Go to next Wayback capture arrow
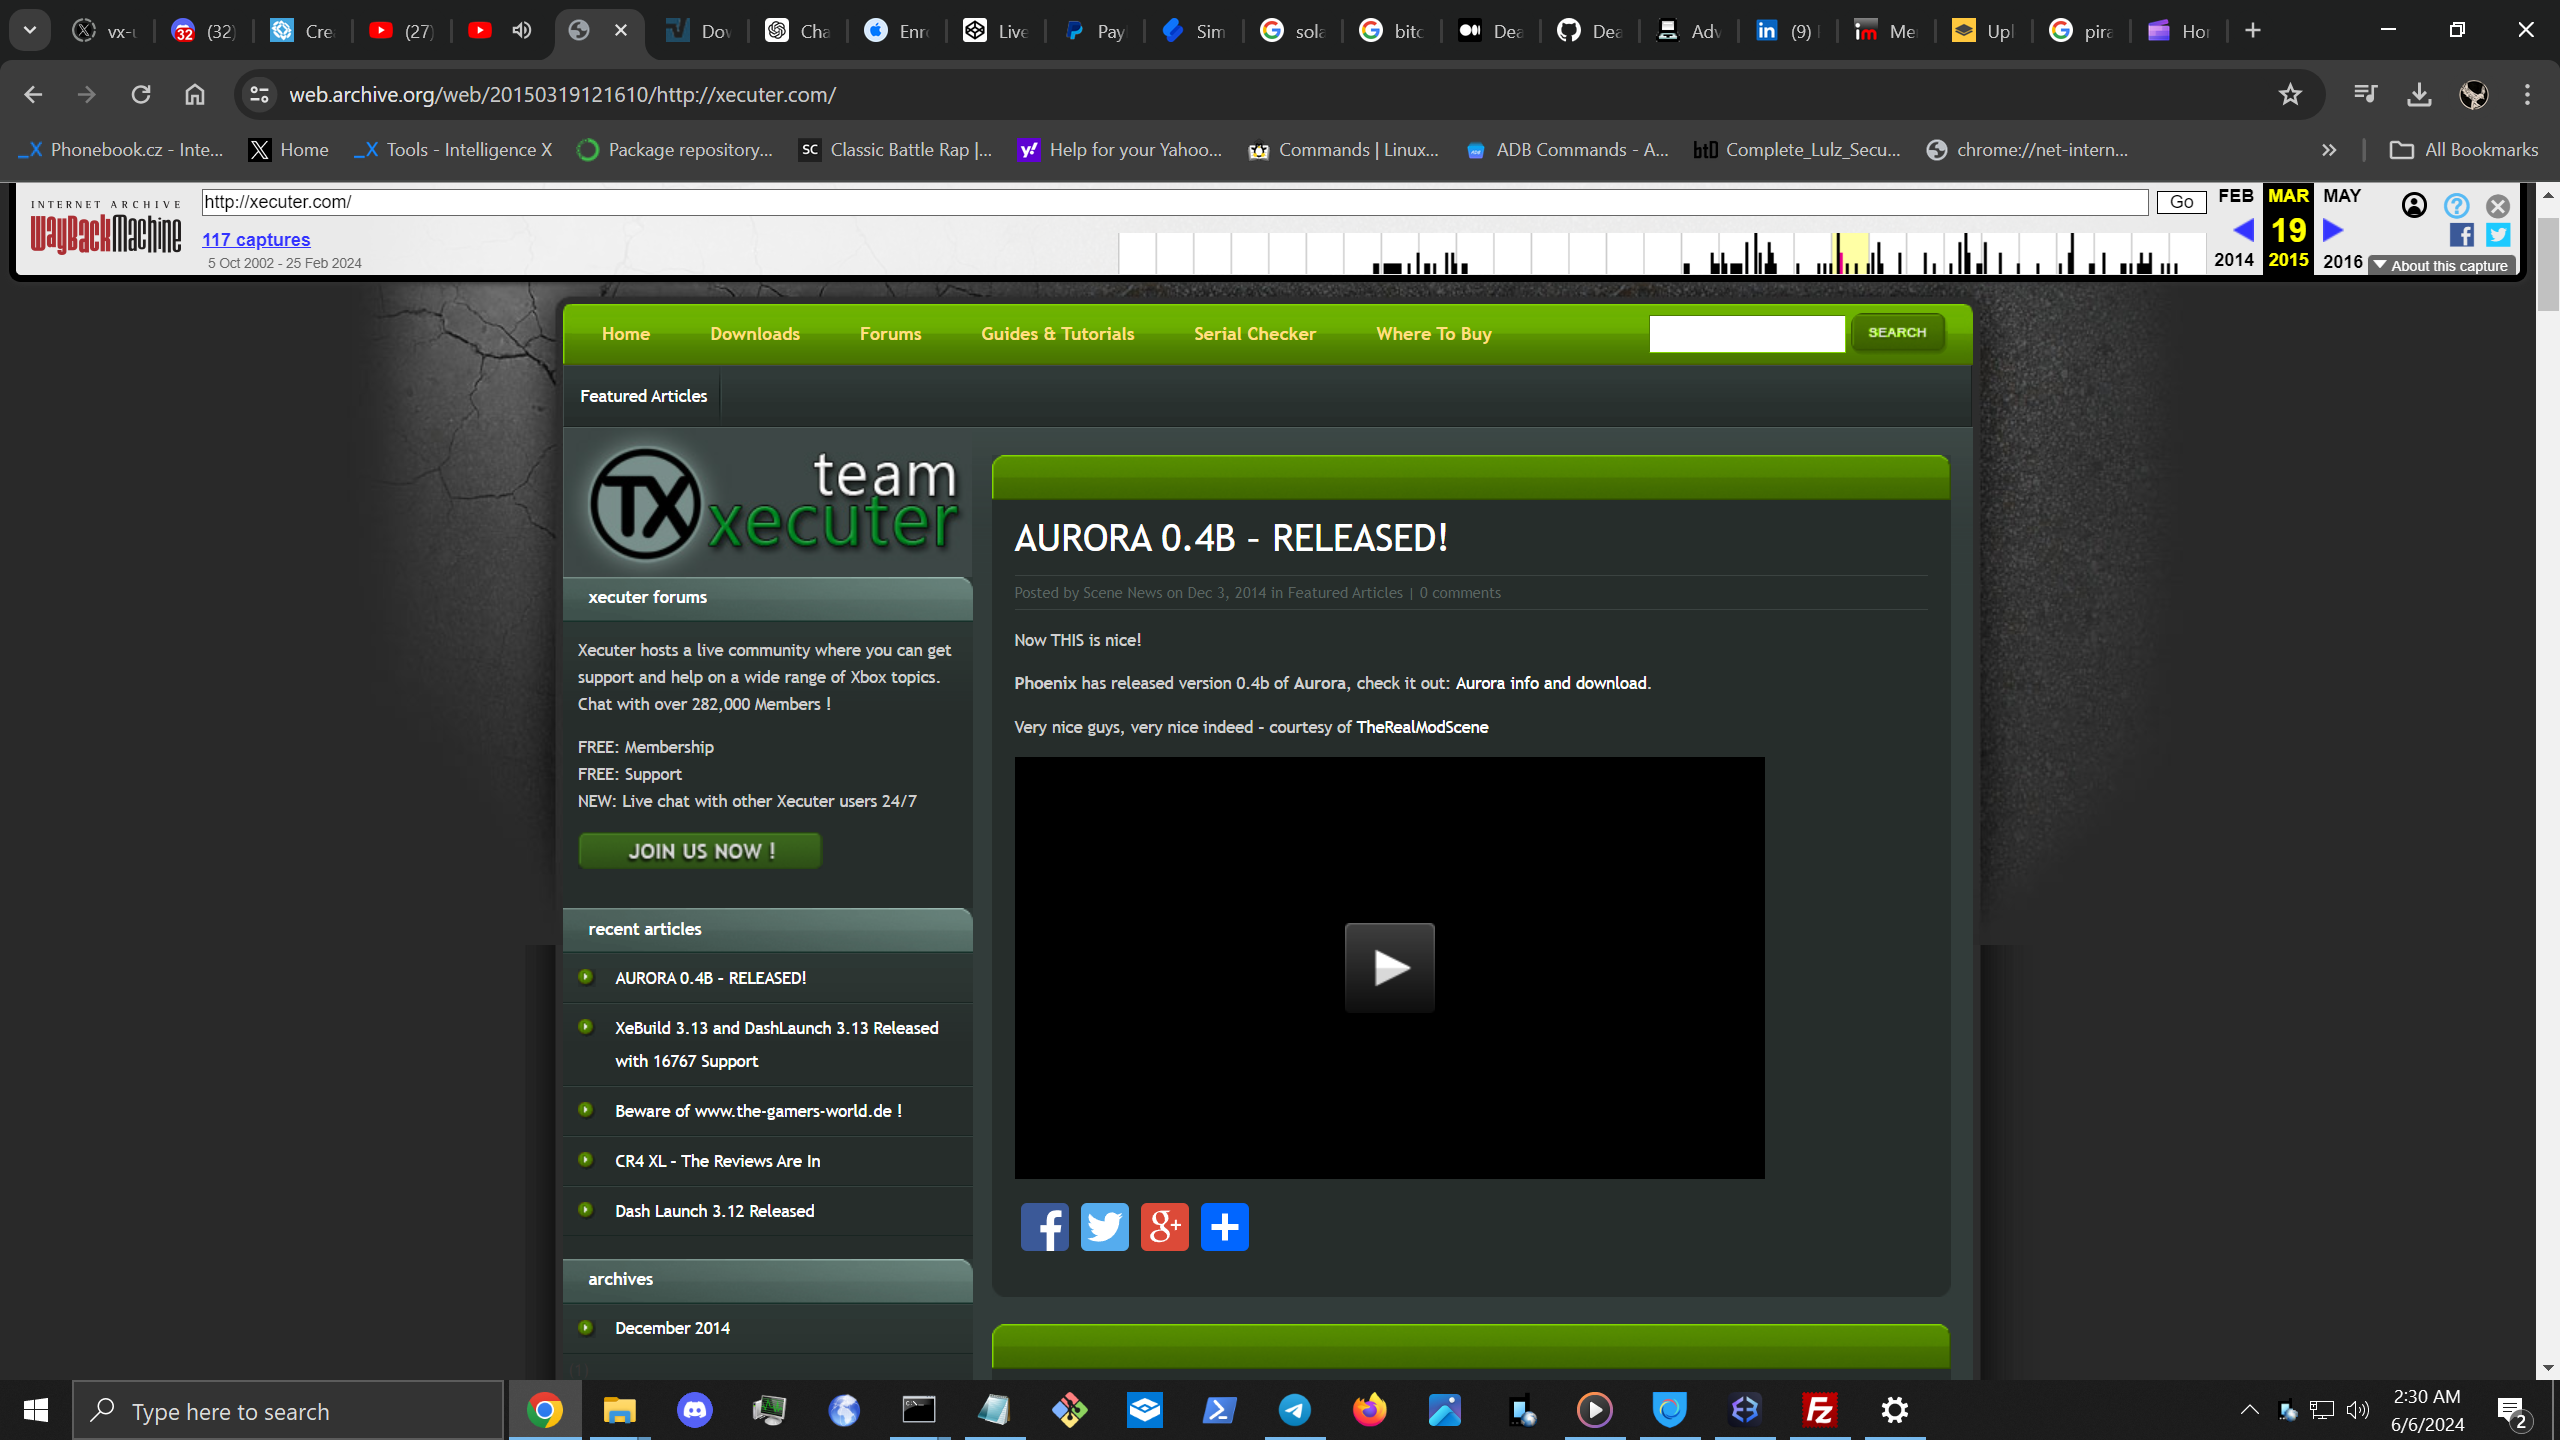Viewport: 2560px width, 1440px height. (x=2333, y=230)
